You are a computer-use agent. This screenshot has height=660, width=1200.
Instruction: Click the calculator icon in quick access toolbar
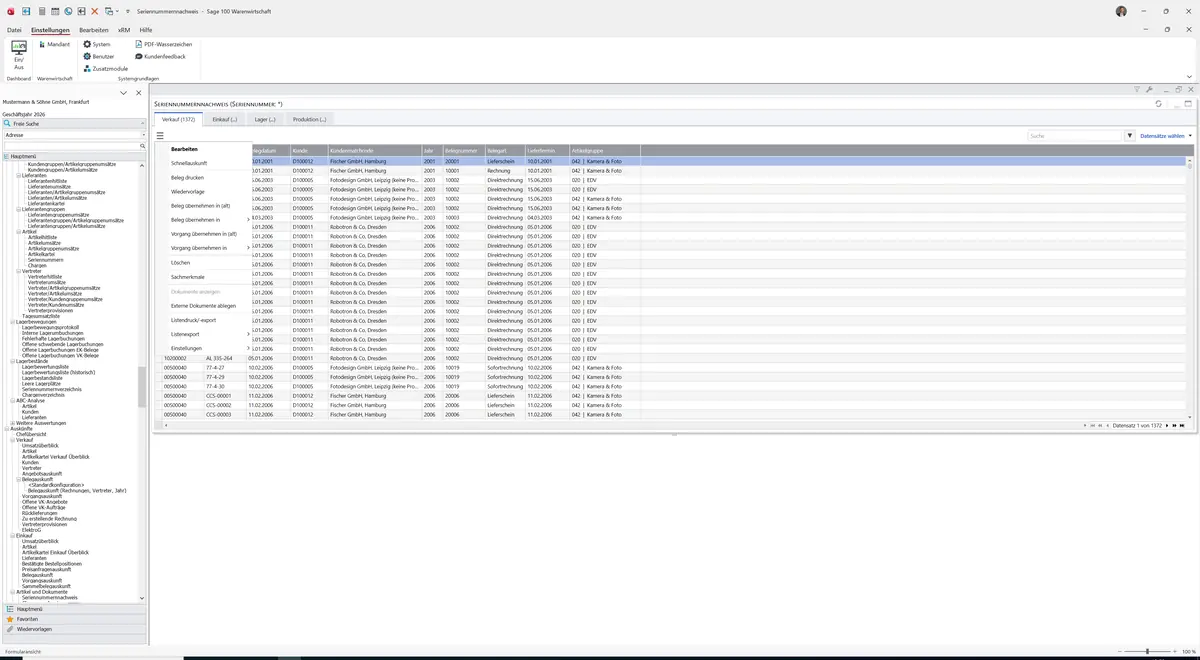click(42, 11)
